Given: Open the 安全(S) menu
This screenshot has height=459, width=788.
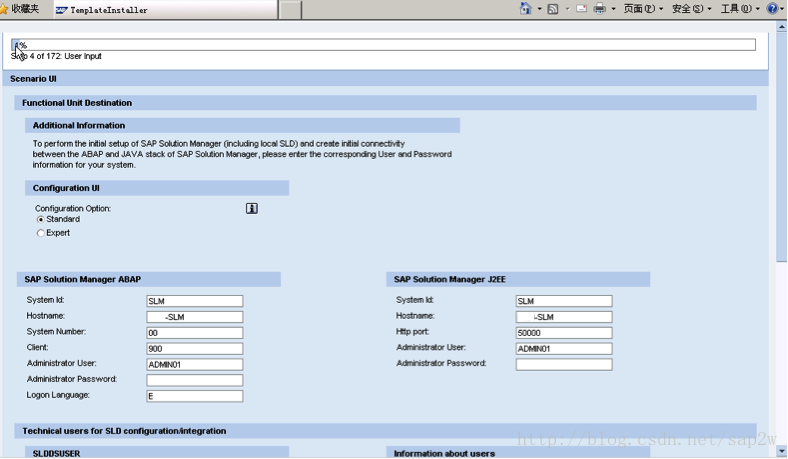Looking at the screenshot, I should 692,9.
